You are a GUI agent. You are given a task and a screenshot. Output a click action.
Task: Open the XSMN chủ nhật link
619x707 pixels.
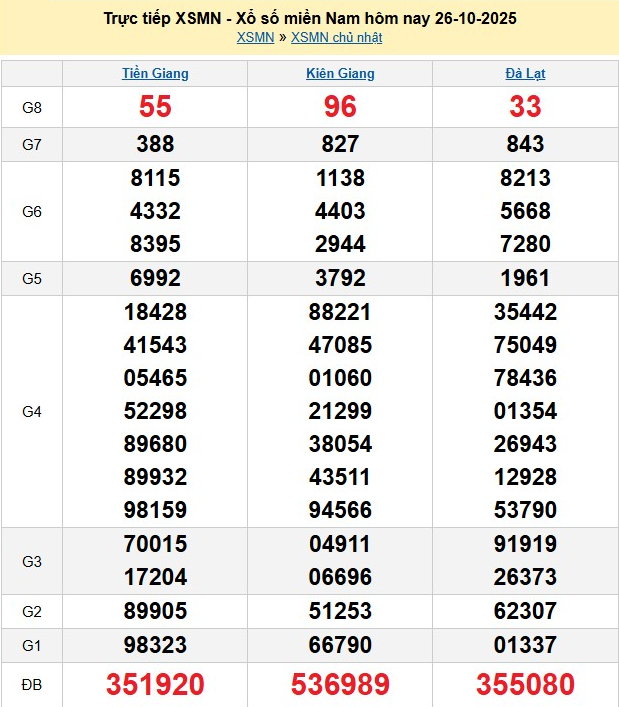(x=336, y=38)
